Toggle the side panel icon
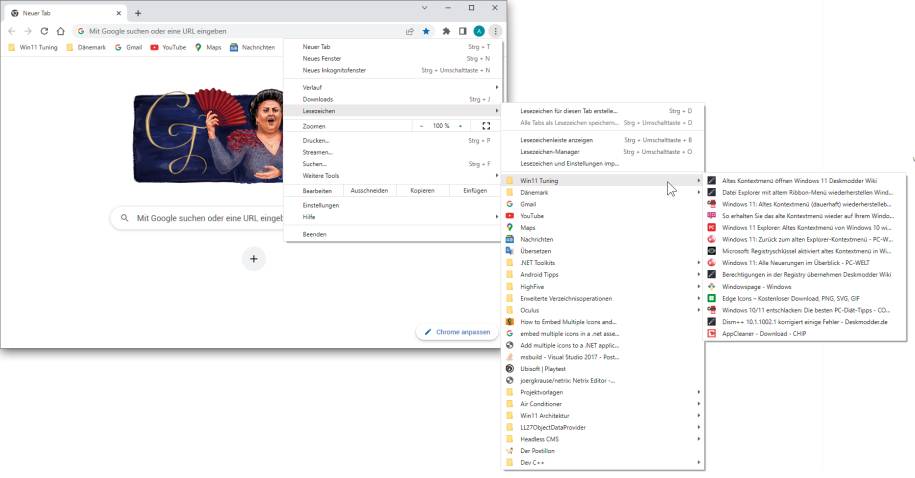Screen dimensions: 915x478 point(462,31)
